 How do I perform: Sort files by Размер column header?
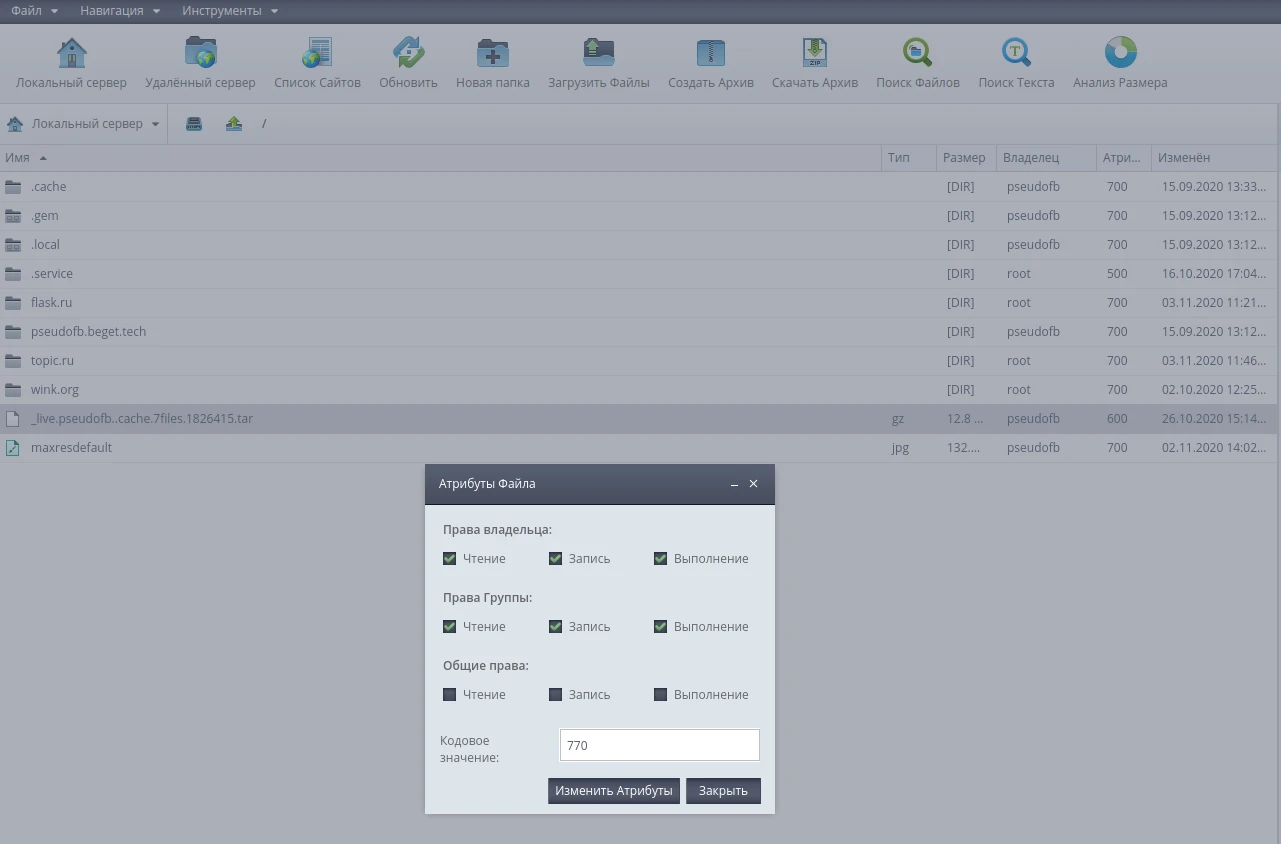tap(963, 158)
